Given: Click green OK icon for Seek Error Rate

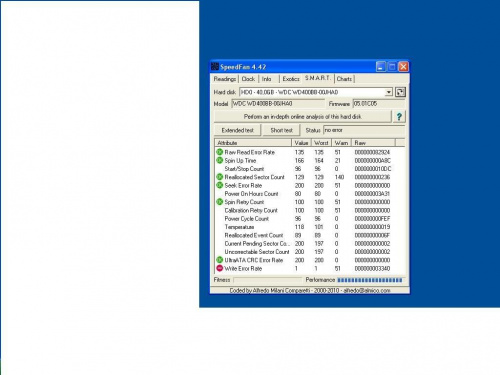Looking at the screenshot, I should coord(219,185).
